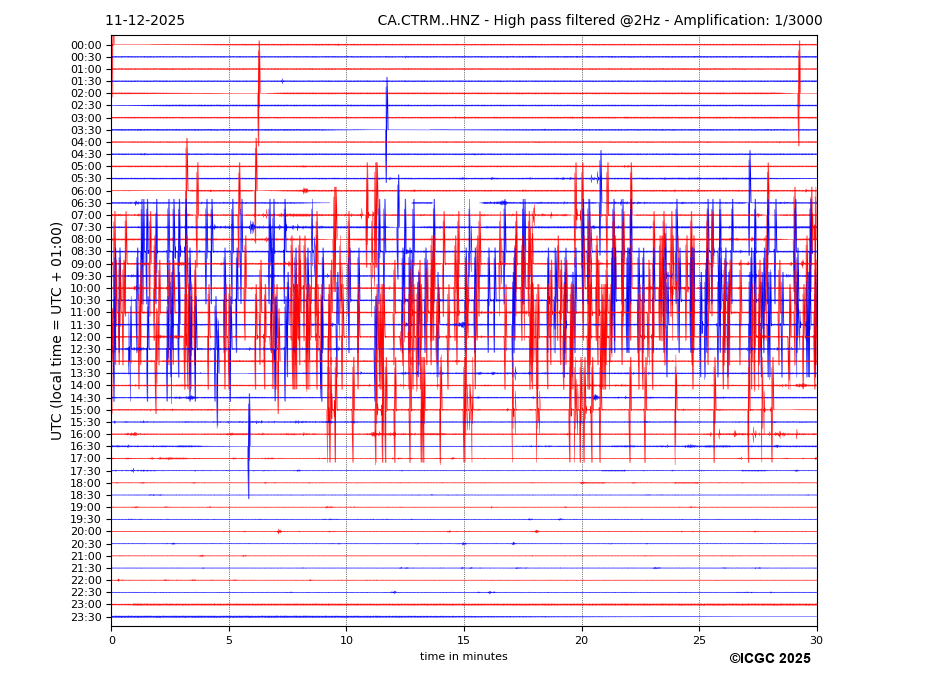The width and height of the screenshot is (927, 696).
Task: Click the 12:00 row label
Action: pos(86,337)
